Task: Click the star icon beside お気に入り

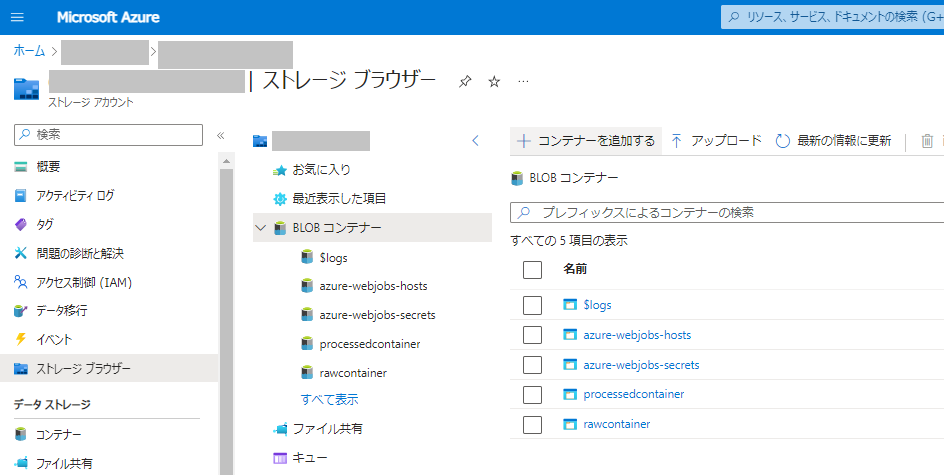Action: click(279, 170)
